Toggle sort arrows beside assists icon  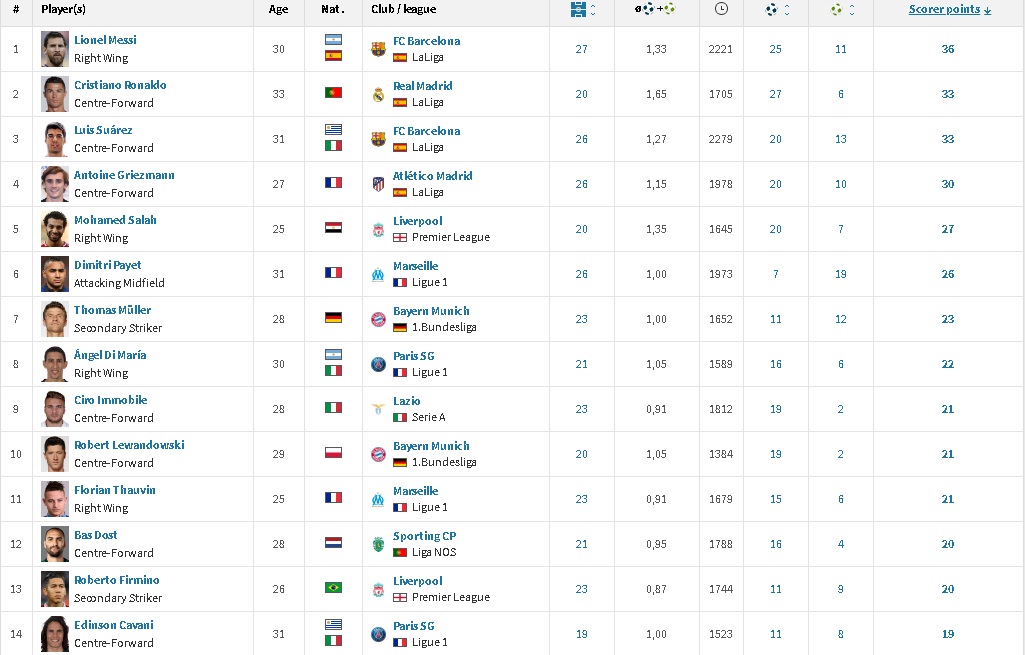click(x=852, y=10)
